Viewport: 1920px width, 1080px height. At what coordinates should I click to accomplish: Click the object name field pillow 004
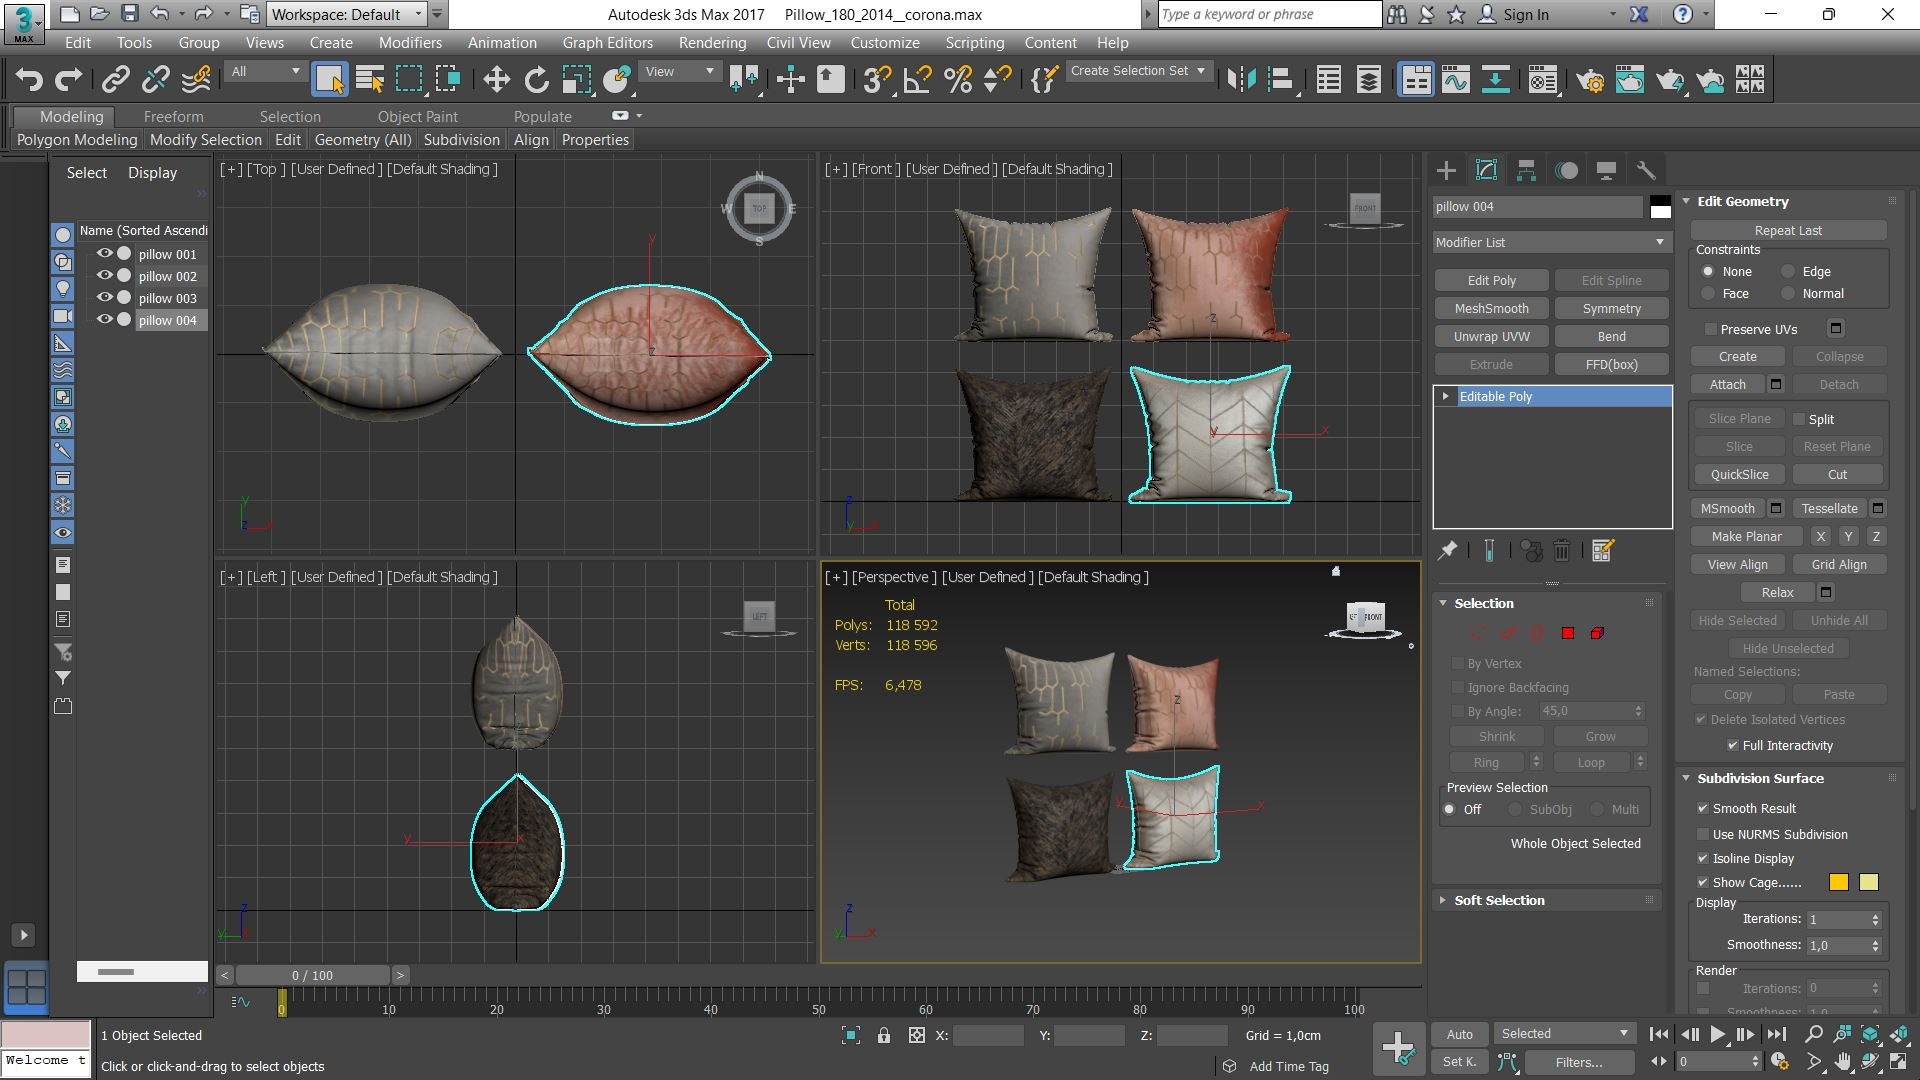[x=1538, y=207]
